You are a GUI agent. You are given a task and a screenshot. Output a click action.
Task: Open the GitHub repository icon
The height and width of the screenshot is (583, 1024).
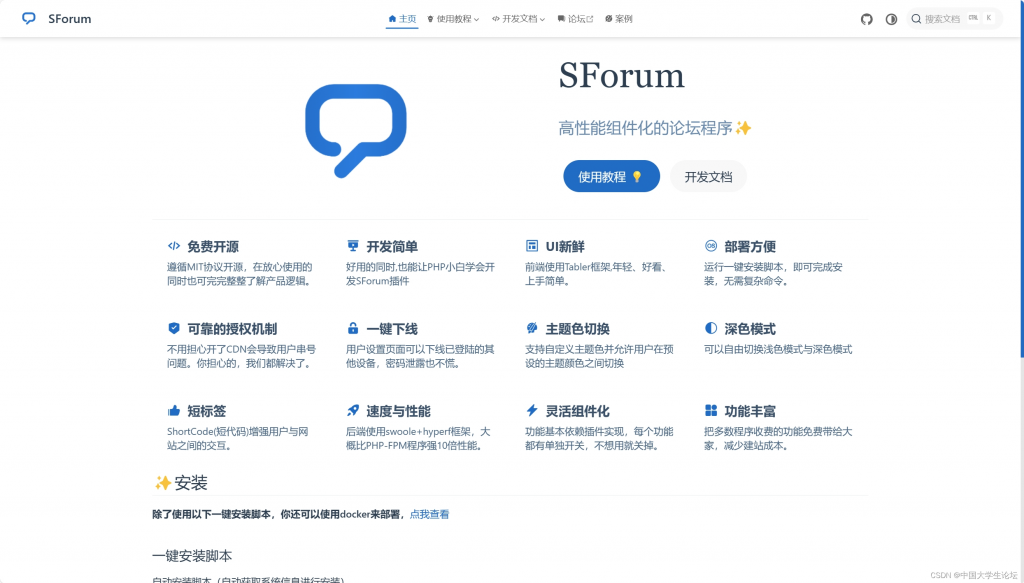tap(867, 19)
